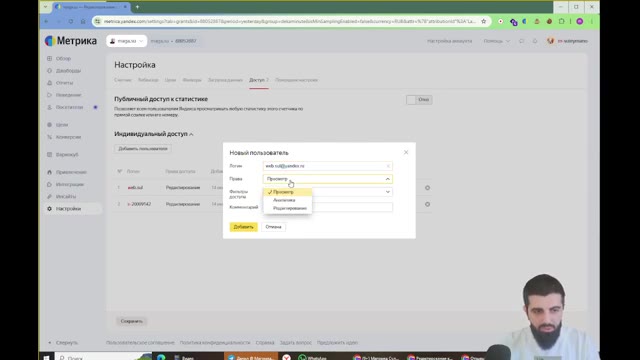Open the Поведение sidebar section
Screen dimensions: 640x360
pos(68,95)
